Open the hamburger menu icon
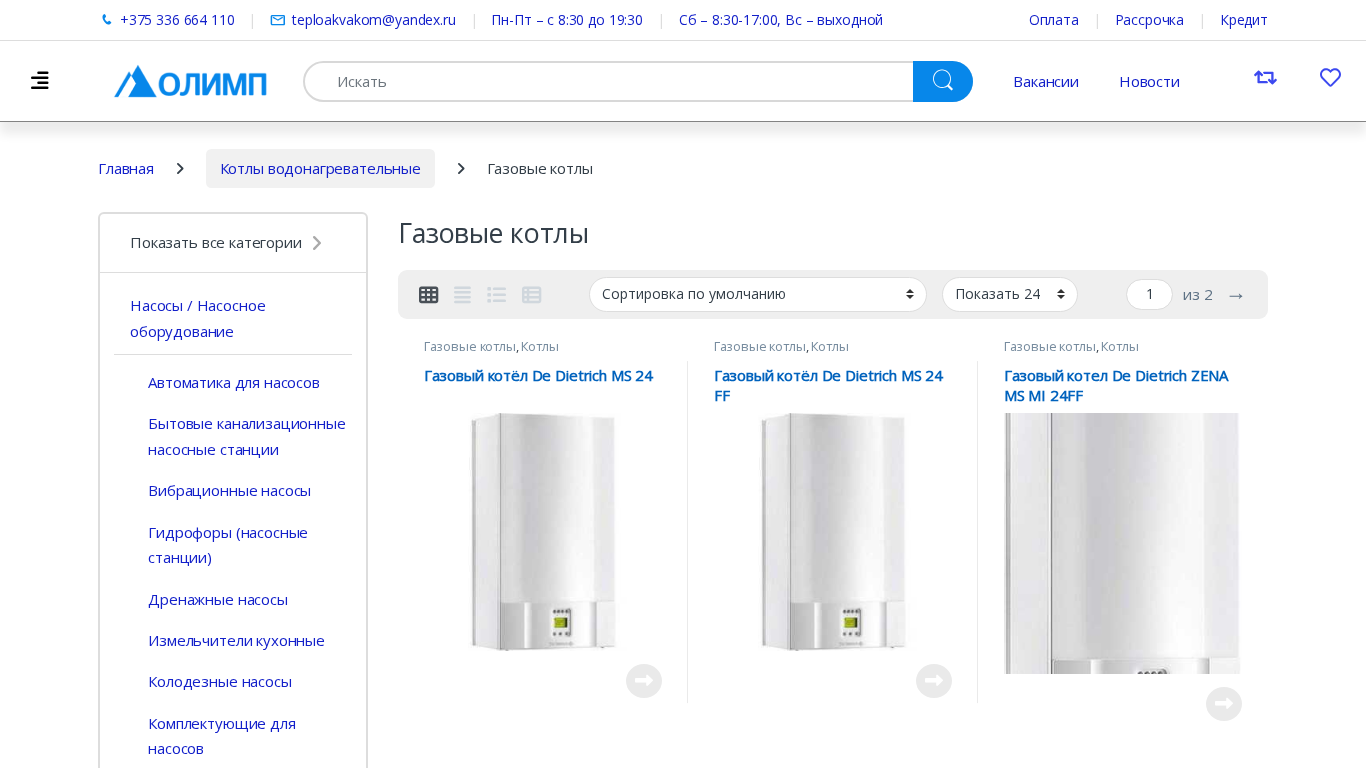The image size is (1366, 768). point(40,81)
